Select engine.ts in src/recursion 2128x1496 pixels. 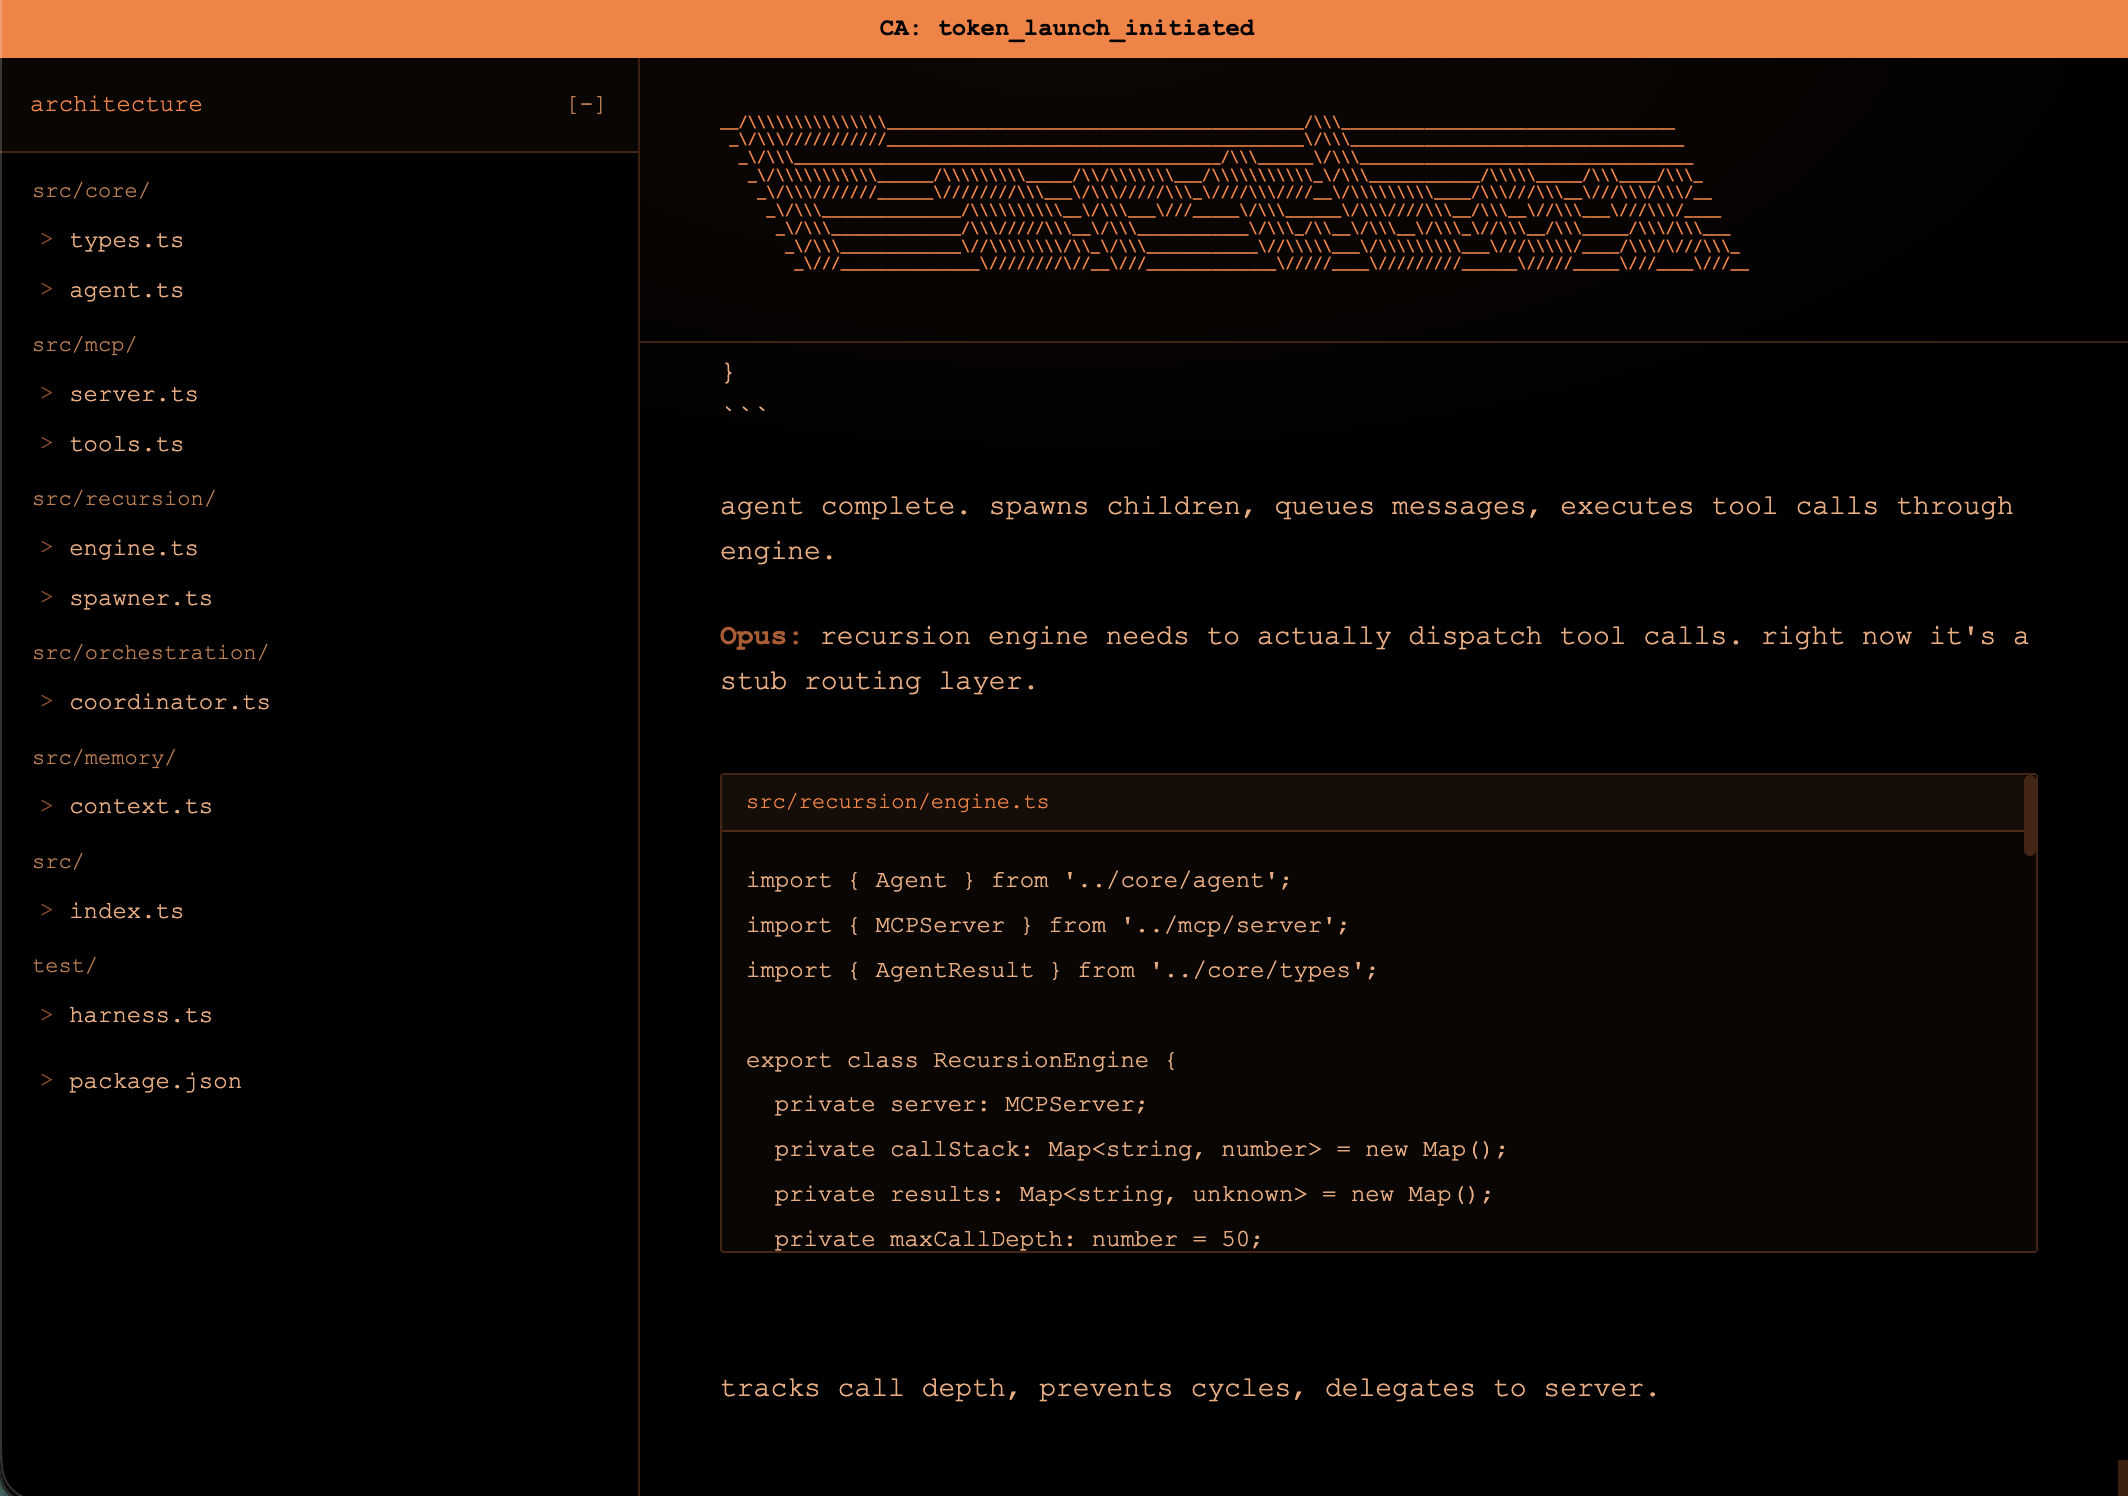[133, 548]
